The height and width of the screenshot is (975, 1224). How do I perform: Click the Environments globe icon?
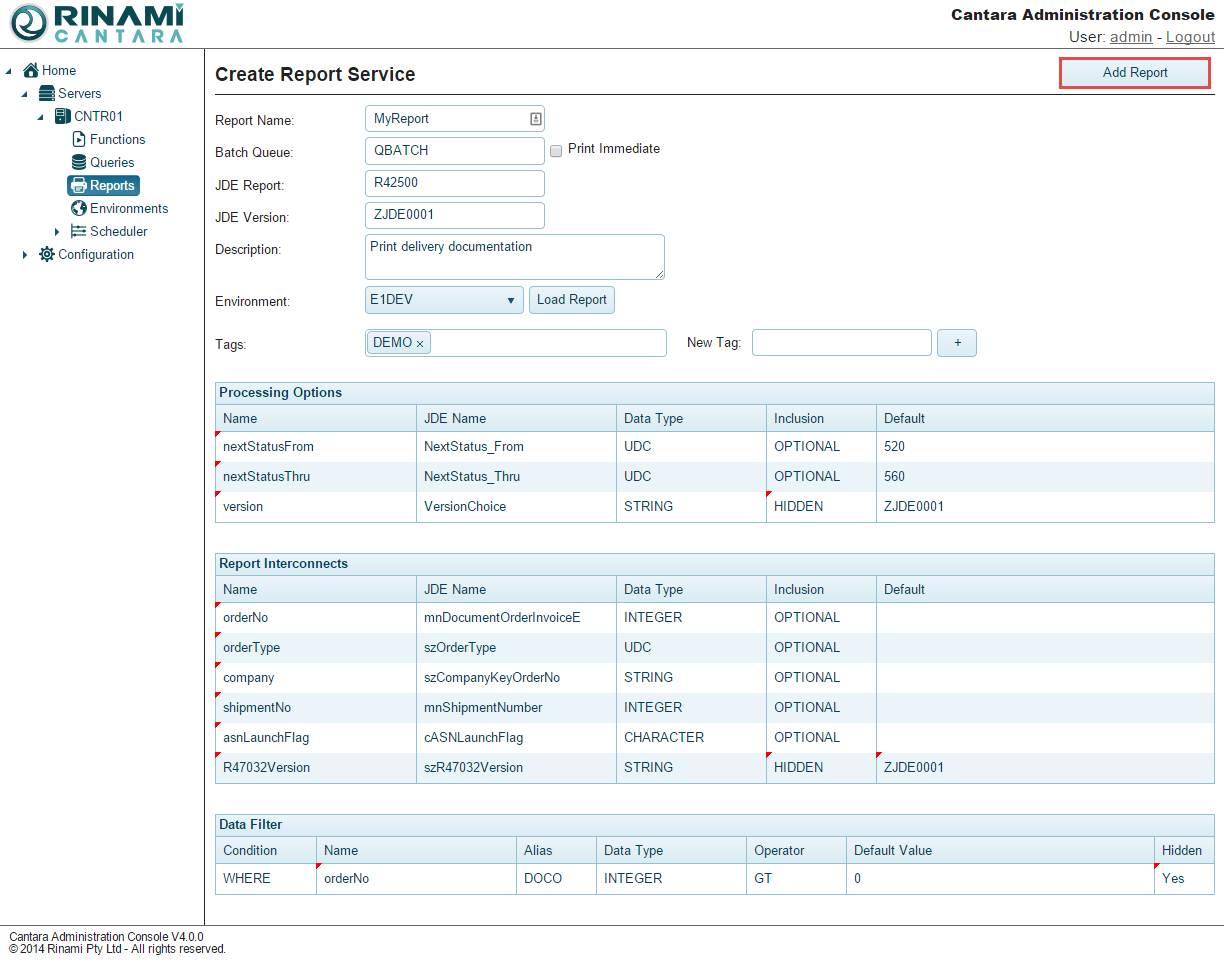[79, 208]
